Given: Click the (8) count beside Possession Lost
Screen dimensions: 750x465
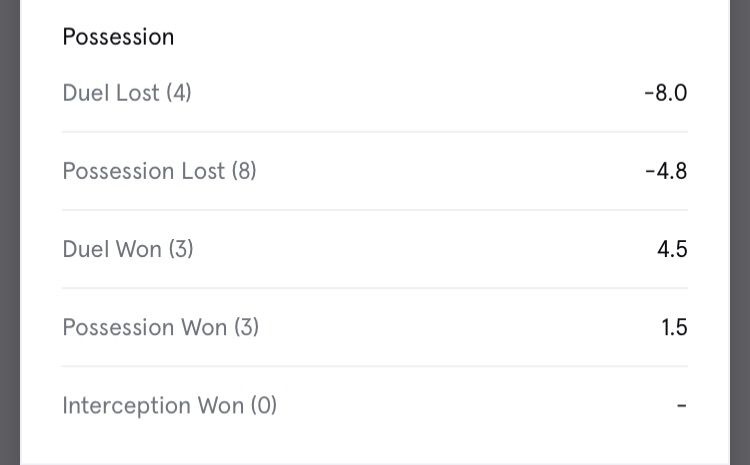Looking at the screenshot, I should [x=244, y=171].
